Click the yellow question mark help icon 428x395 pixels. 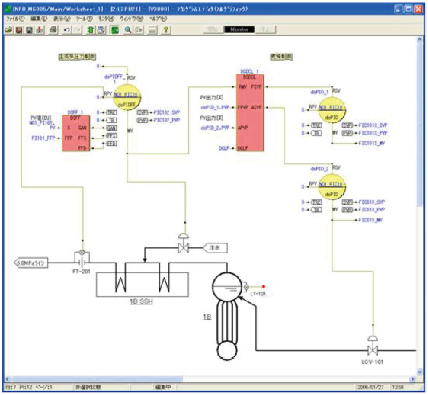(x=165, y=30)
